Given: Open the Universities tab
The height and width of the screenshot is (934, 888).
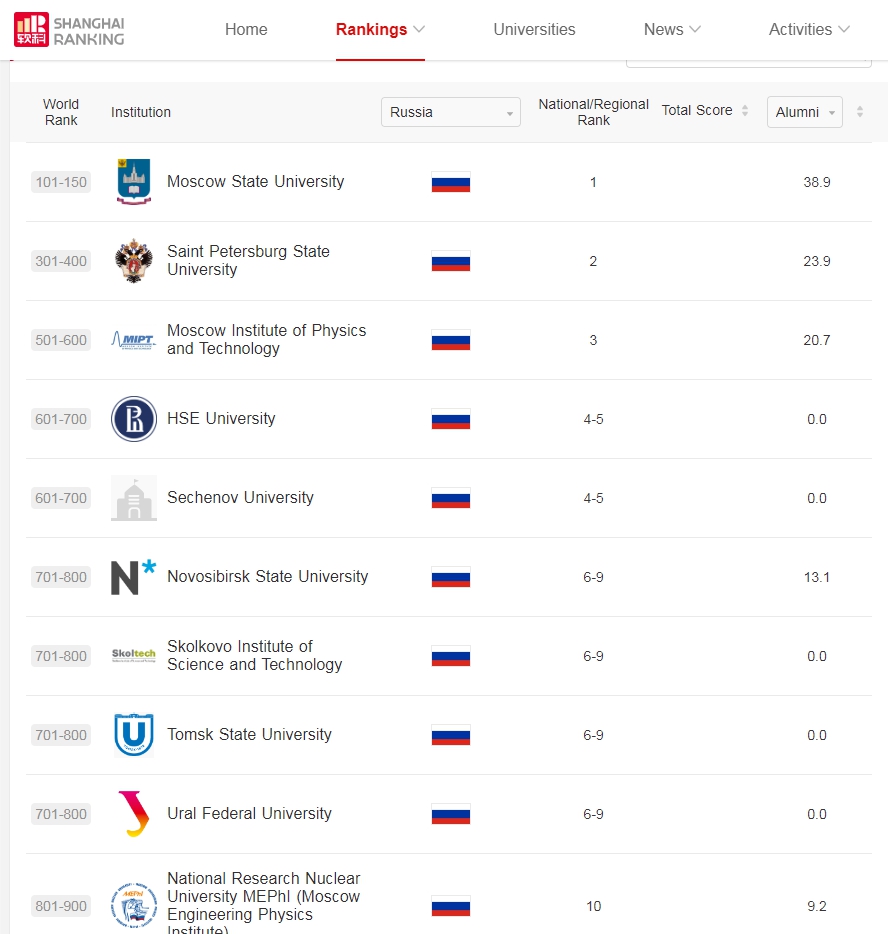Looking at the screenshot, I should [534, 29].
